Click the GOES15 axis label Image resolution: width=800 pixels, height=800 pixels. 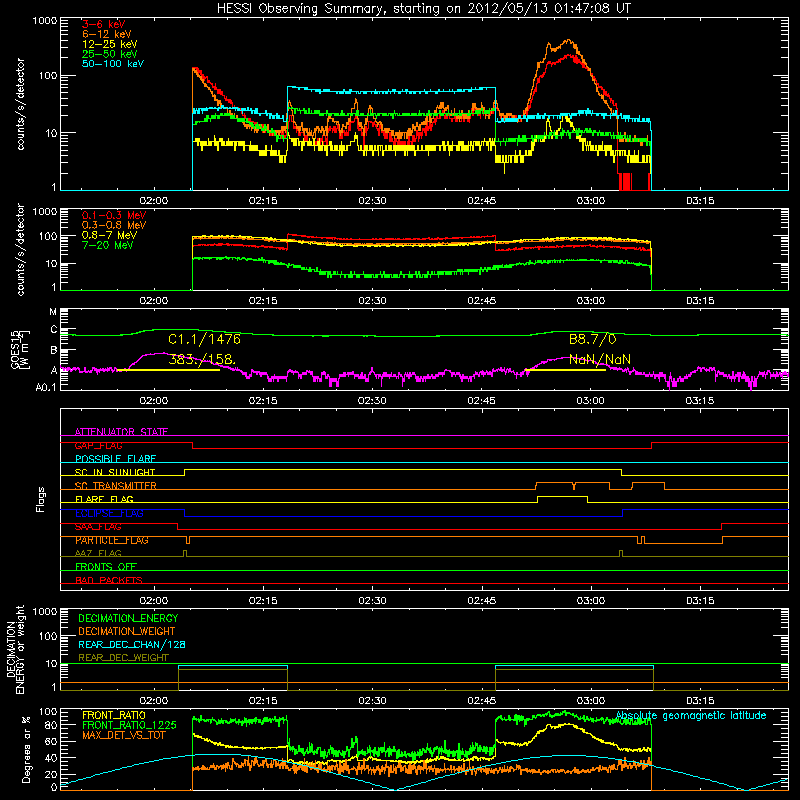coord(20,350)
